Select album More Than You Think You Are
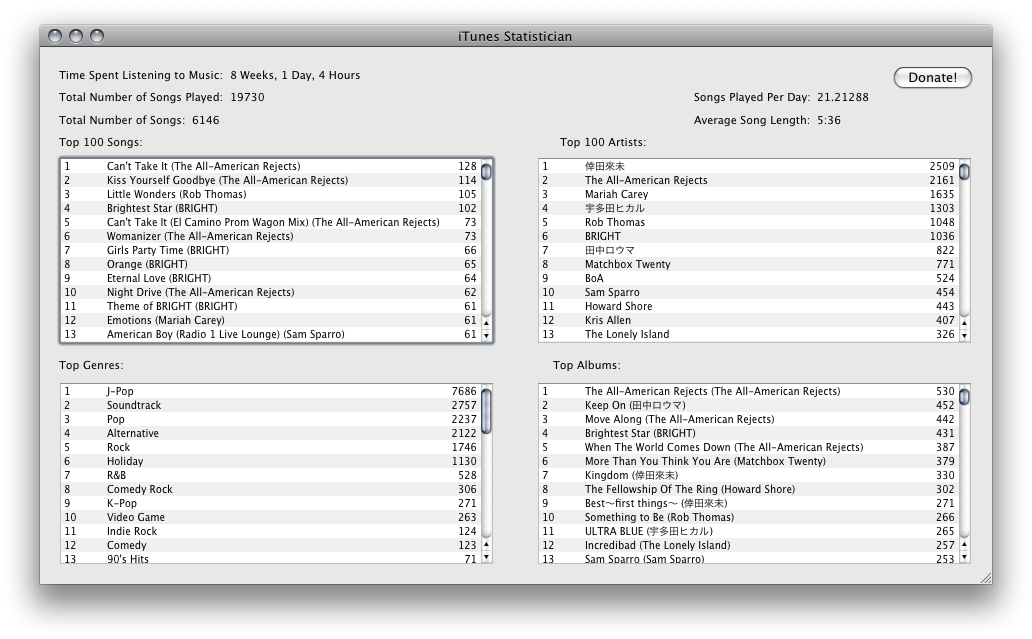The height and width of the screenshot is (639, 1032). (749, 461)
